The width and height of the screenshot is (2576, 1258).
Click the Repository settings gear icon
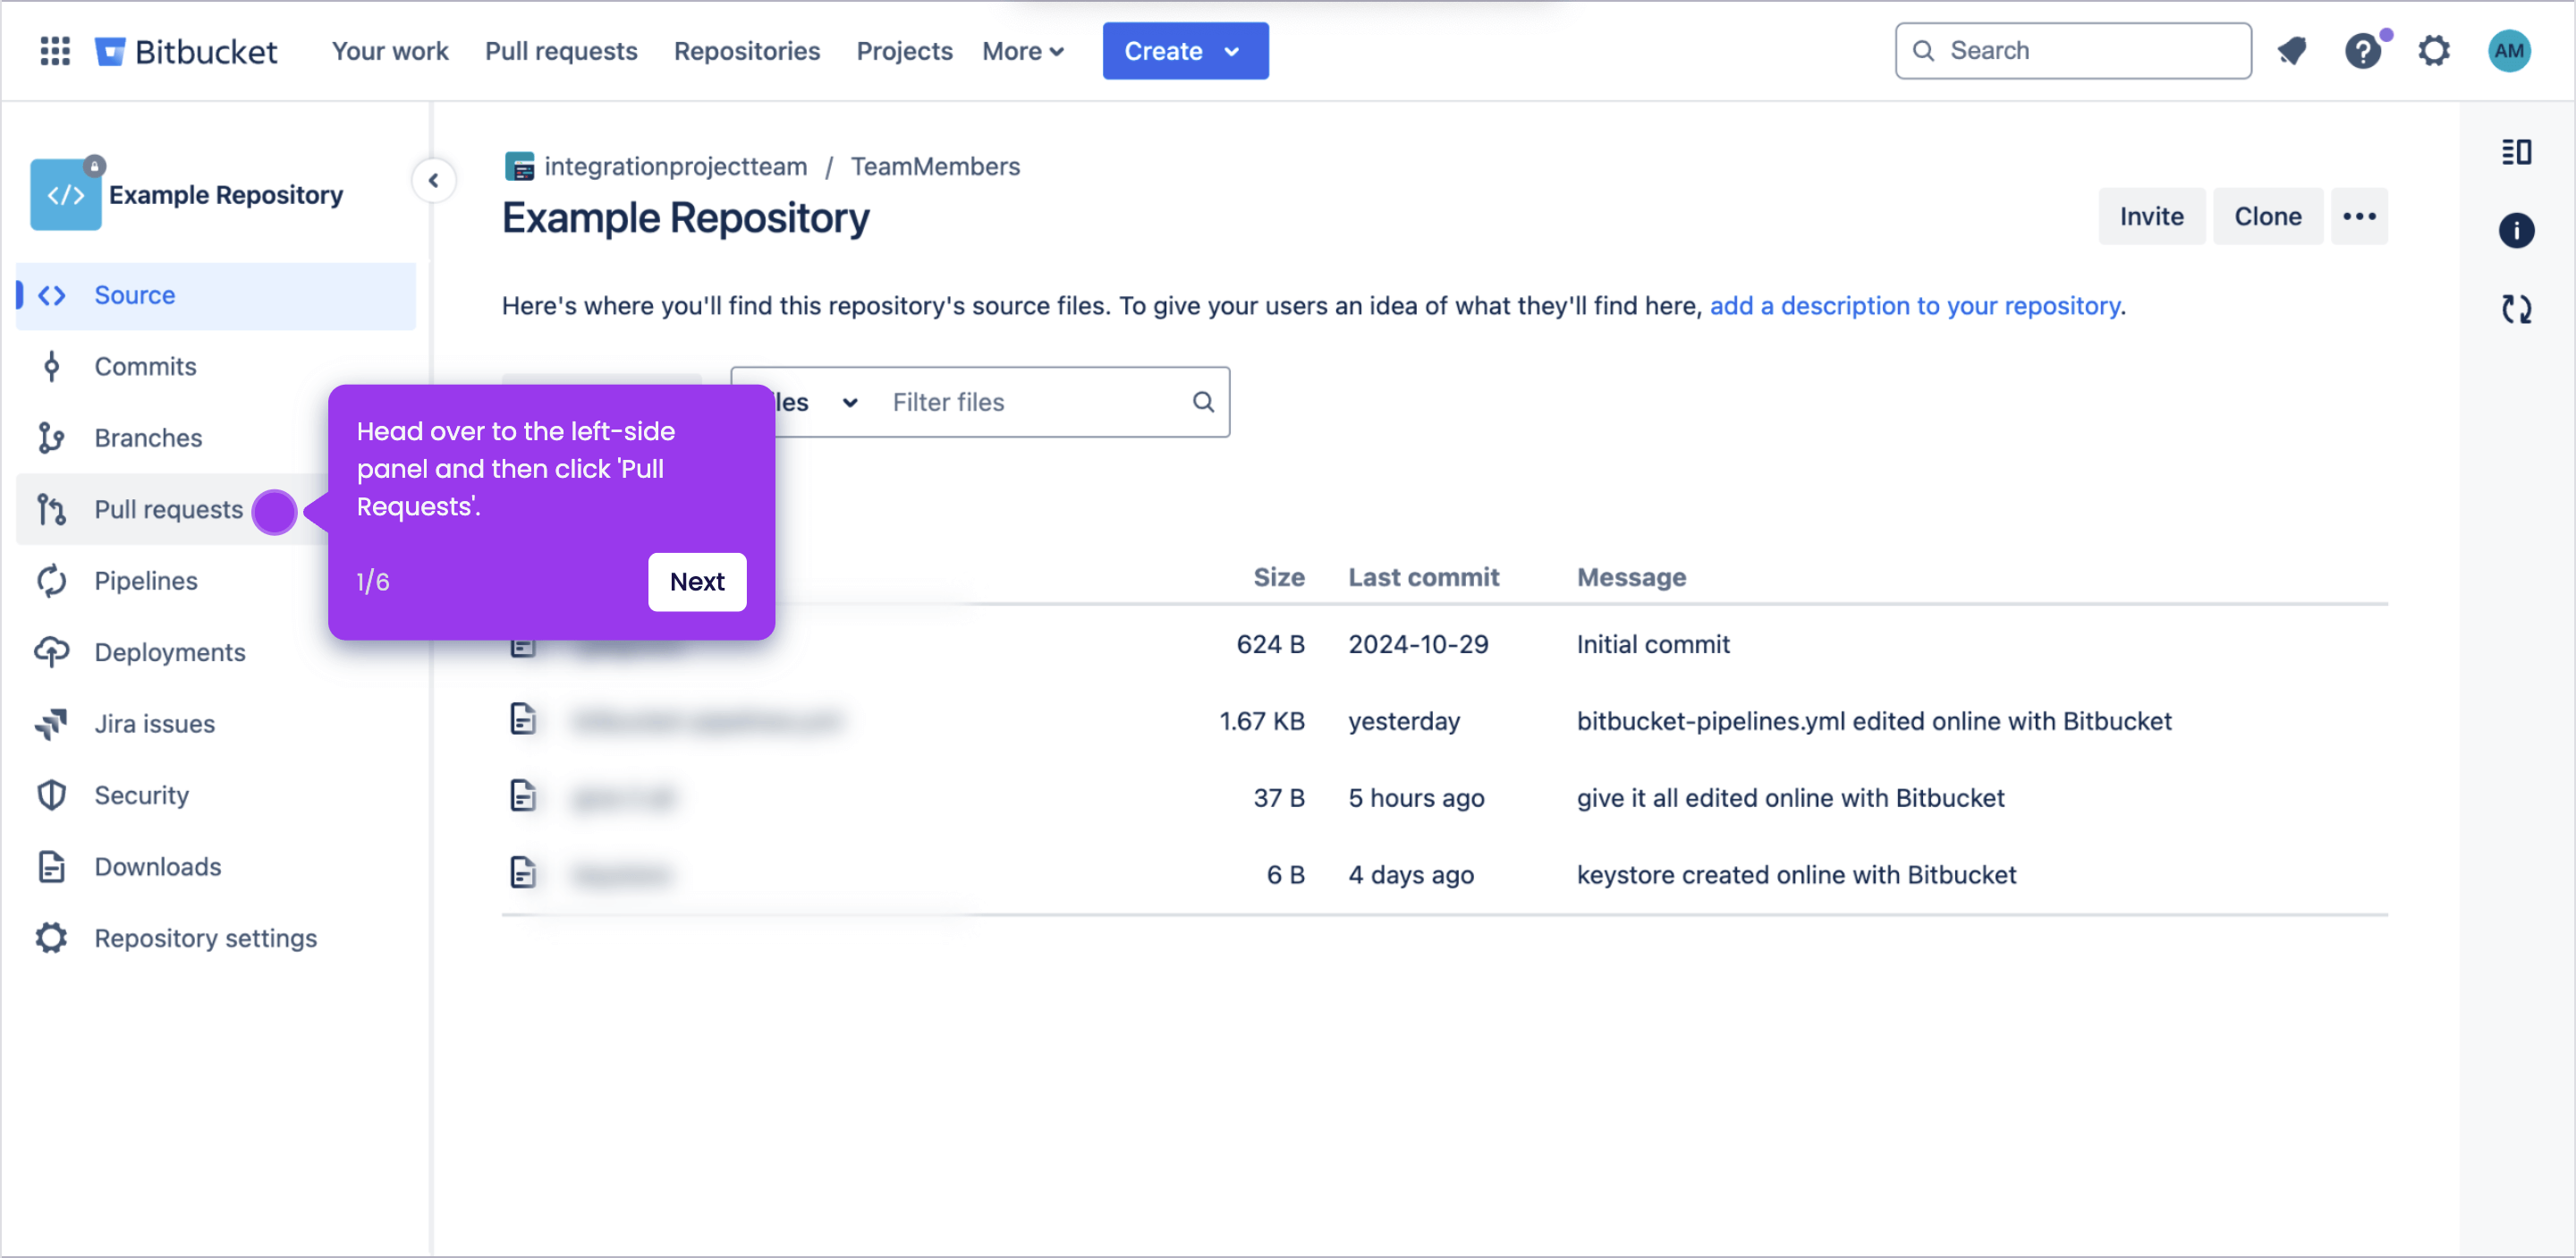pos(52,937)
